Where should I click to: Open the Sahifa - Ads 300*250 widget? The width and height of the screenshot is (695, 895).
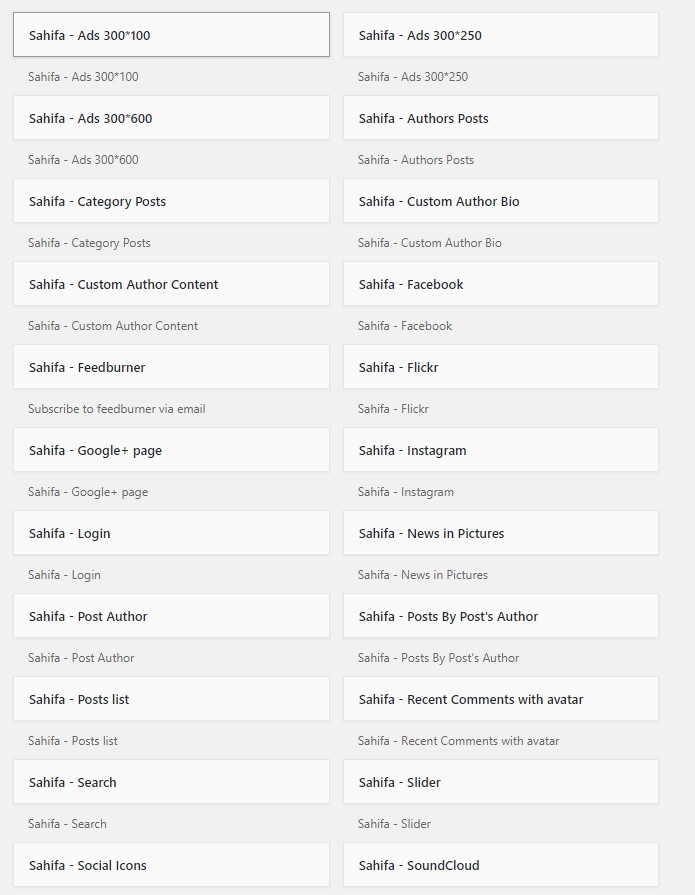[500, 35]
